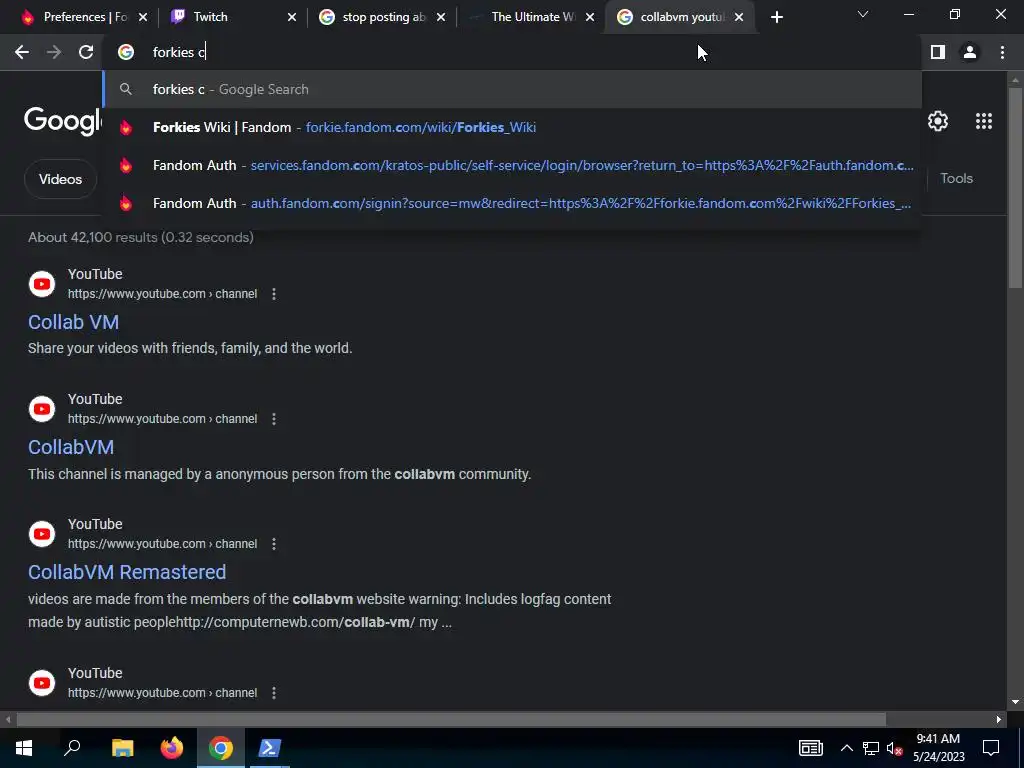1024x768 pixels.
Task: Close the 'stop posting ab' tab
Action: point(441,18)
